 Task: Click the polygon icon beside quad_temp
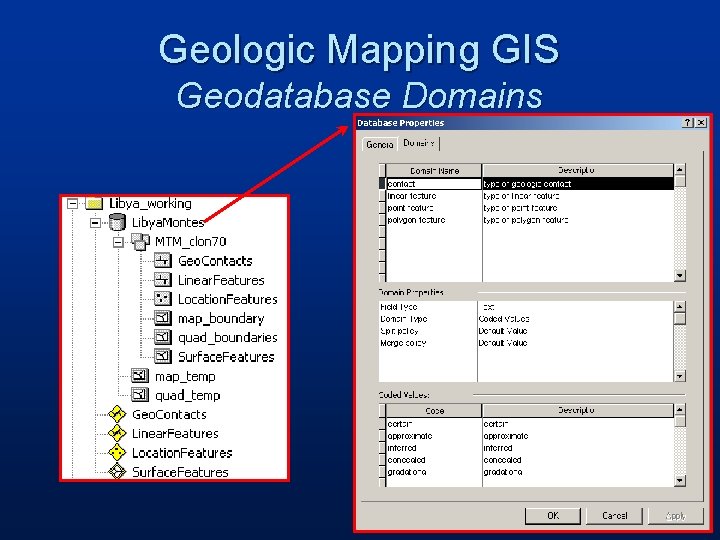(x=140, y=395)
